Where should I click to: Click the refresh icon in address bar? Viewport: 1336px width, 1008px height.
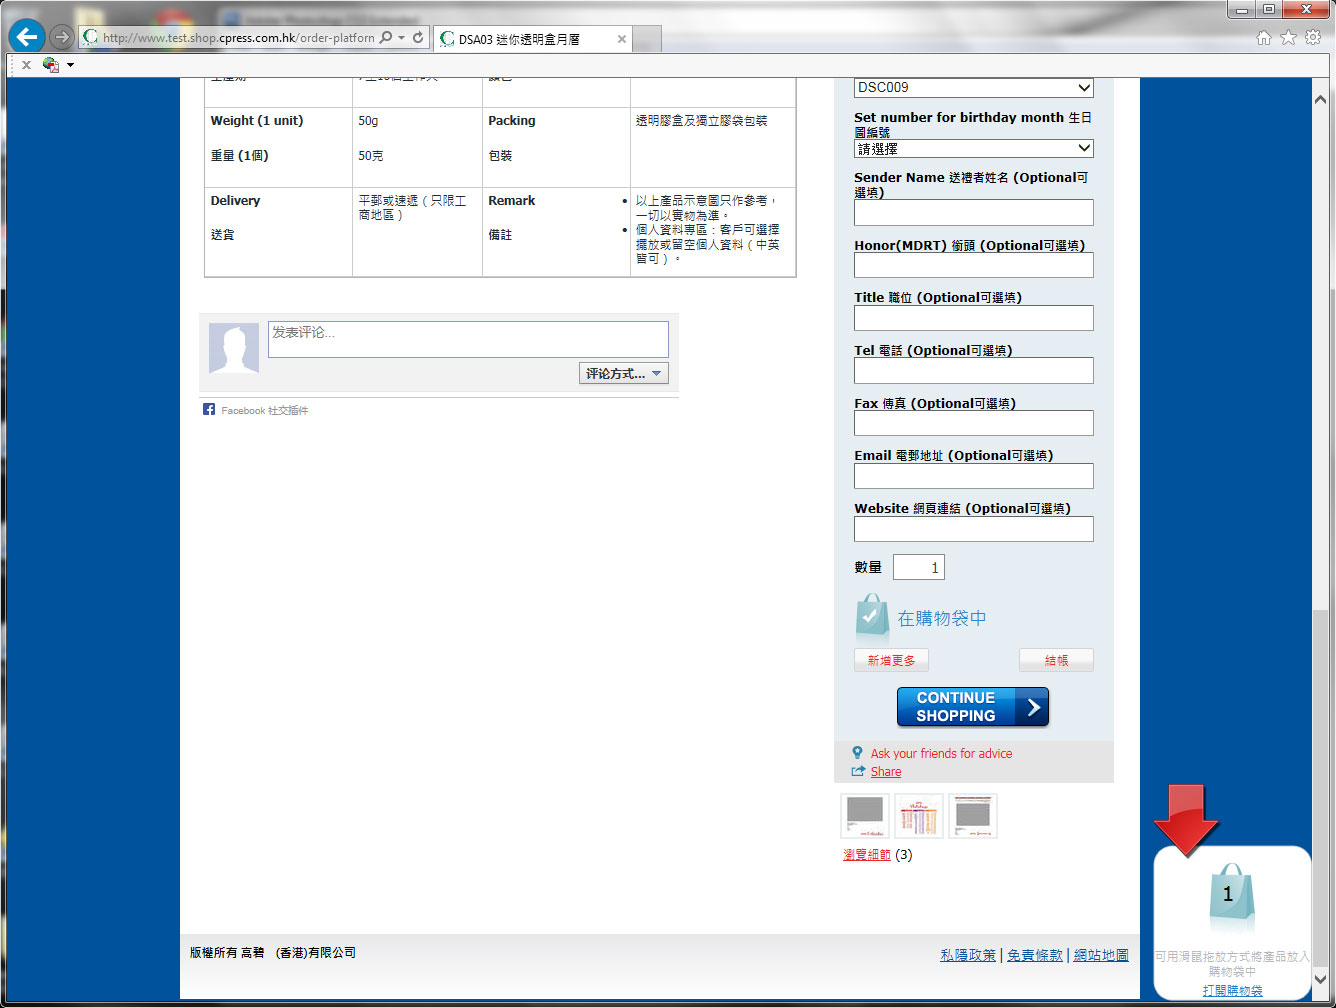(x=418, y=38)
